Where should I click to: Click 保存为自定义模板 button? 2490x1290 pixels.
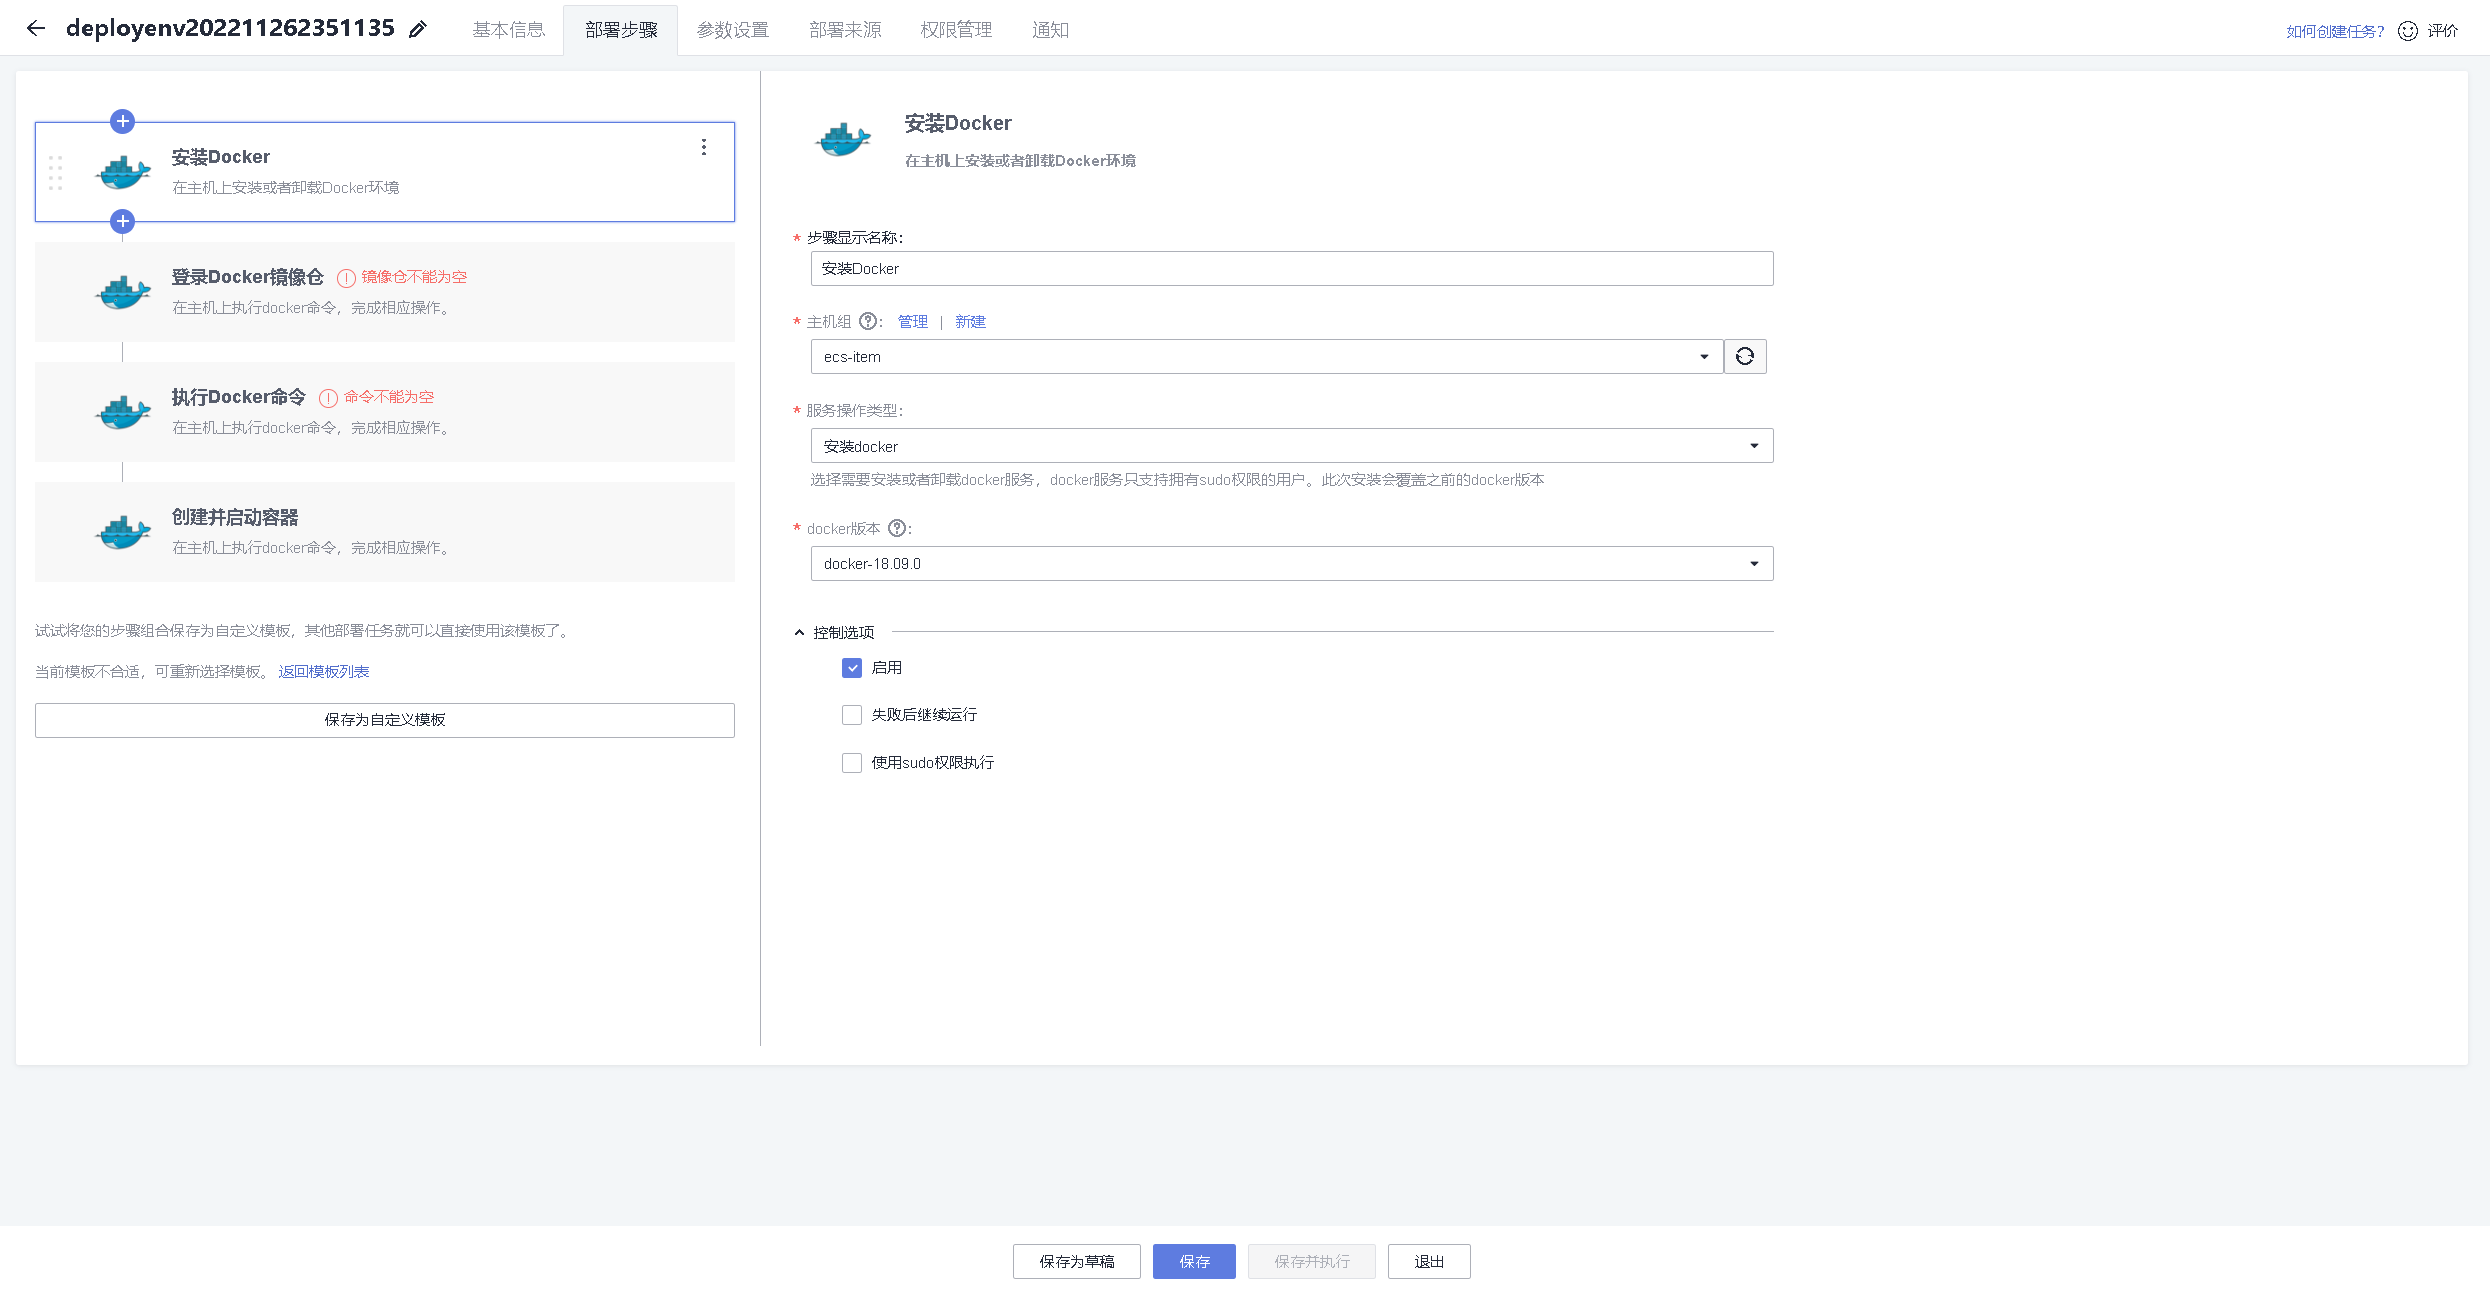pos(384,720)
